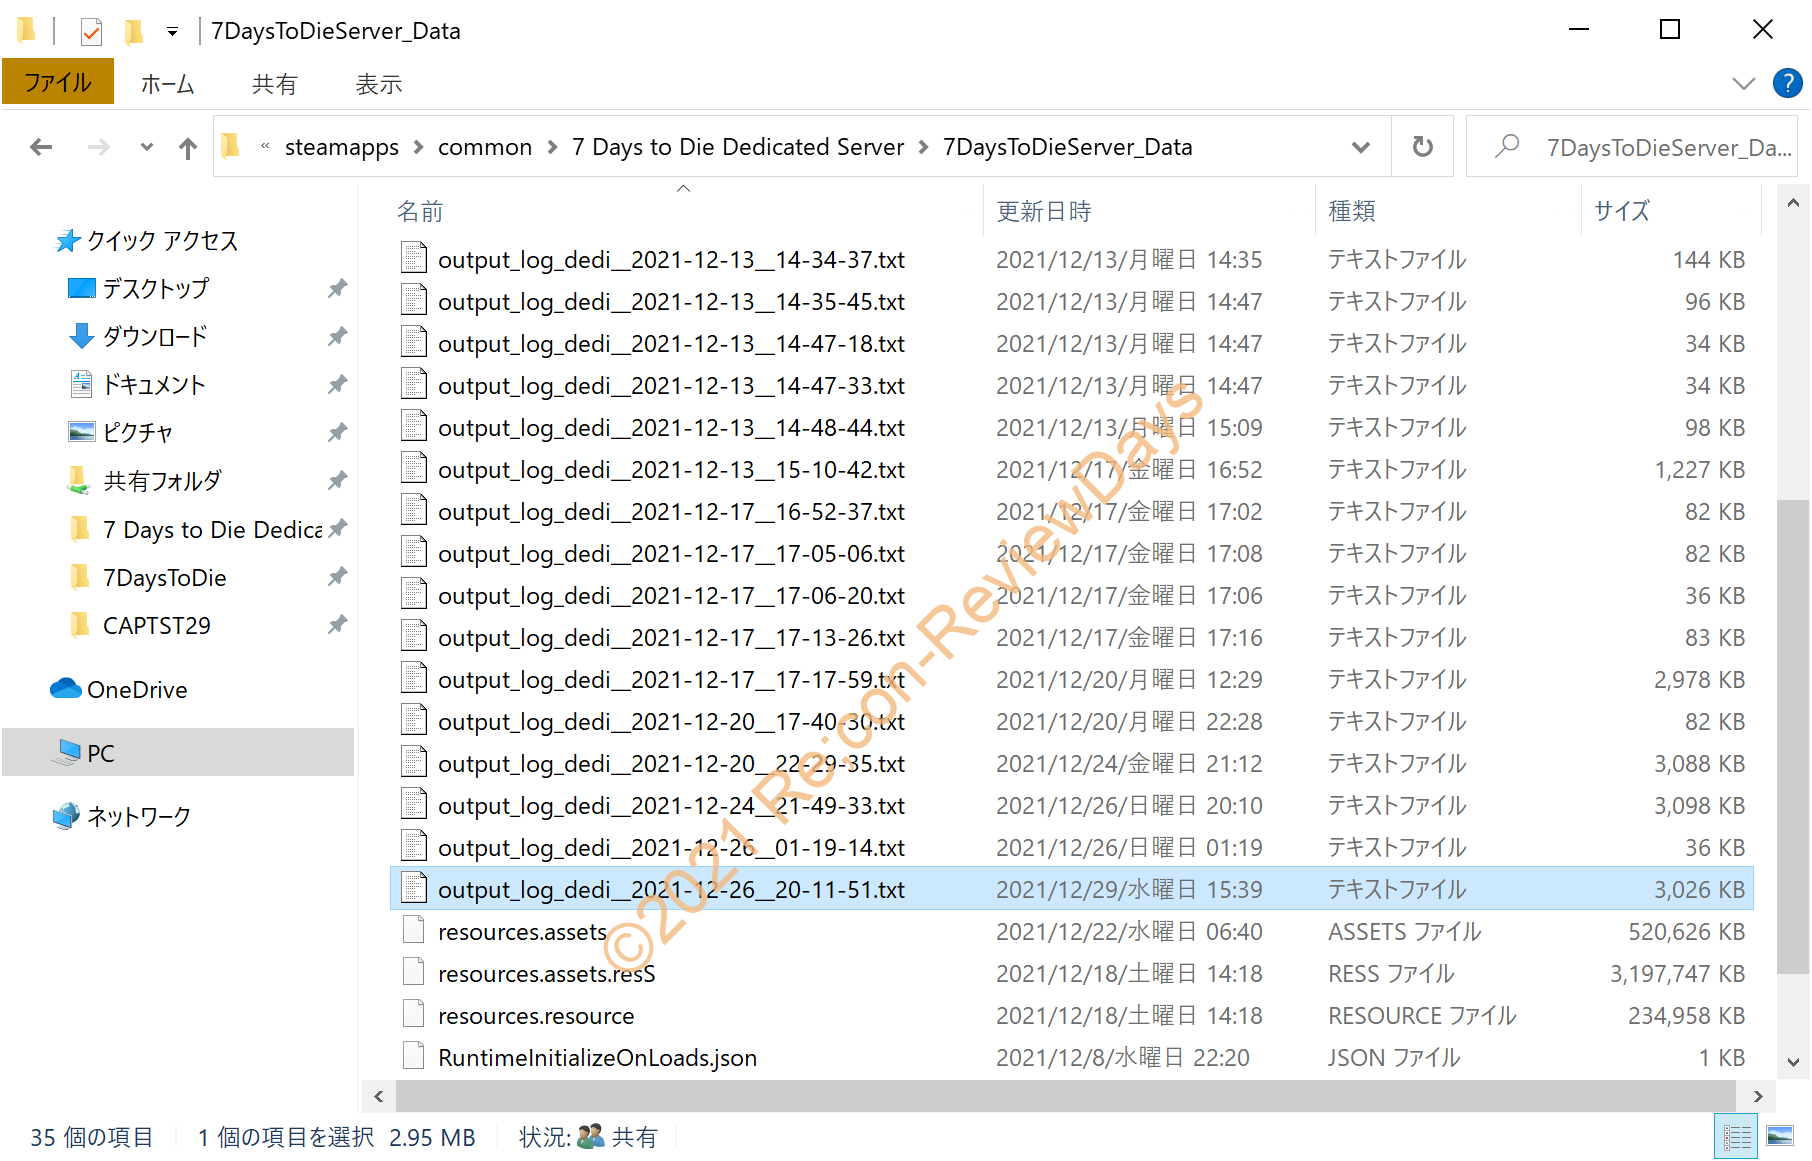Select OneDrive in the navigation pane
This screenshot has width=1812, height=1161.
pos(137,690)
